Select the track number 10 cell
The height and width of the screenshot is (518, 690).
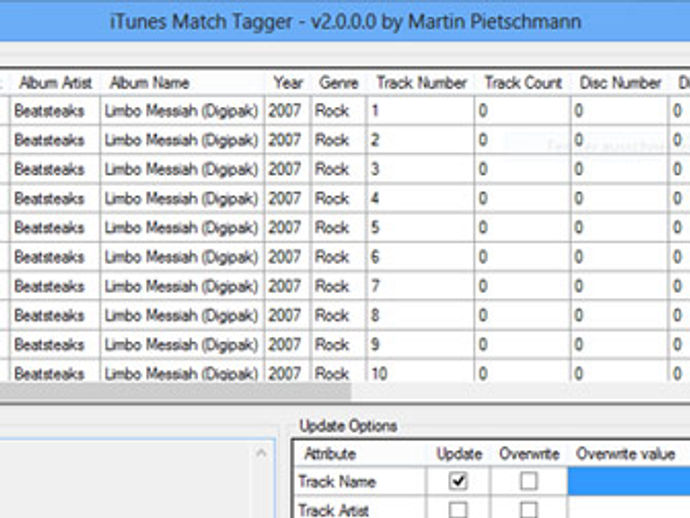tap(421, 373)
